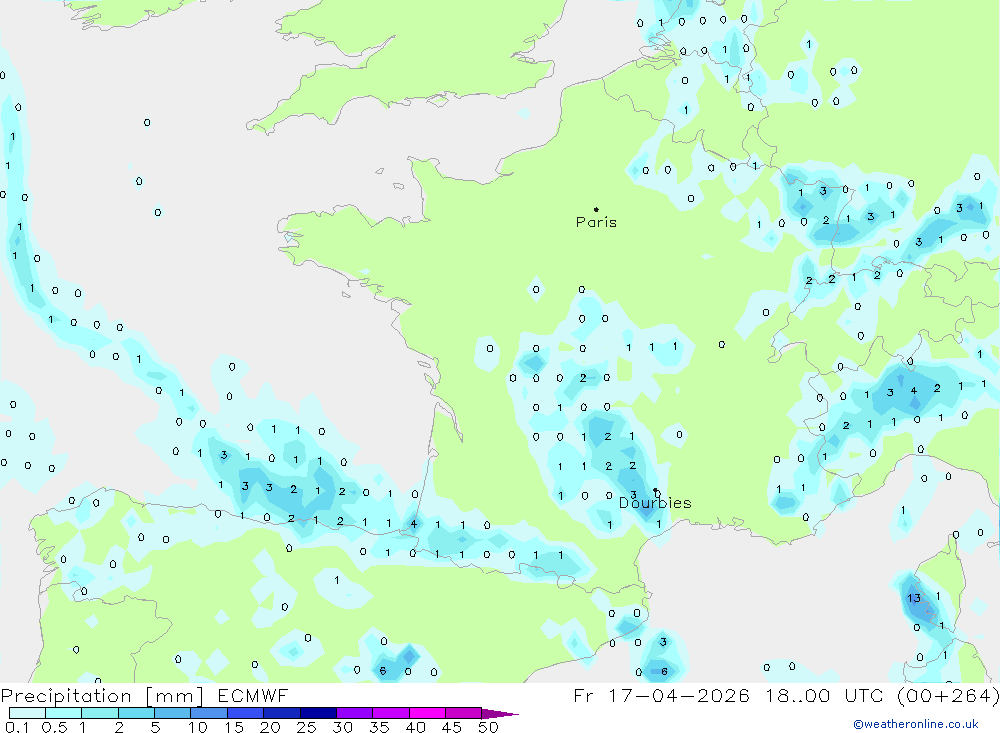Viewport: 1000px width, 733px height.
Task: Select the magenta swatch between 40 and 45
Action: [427, 713]
